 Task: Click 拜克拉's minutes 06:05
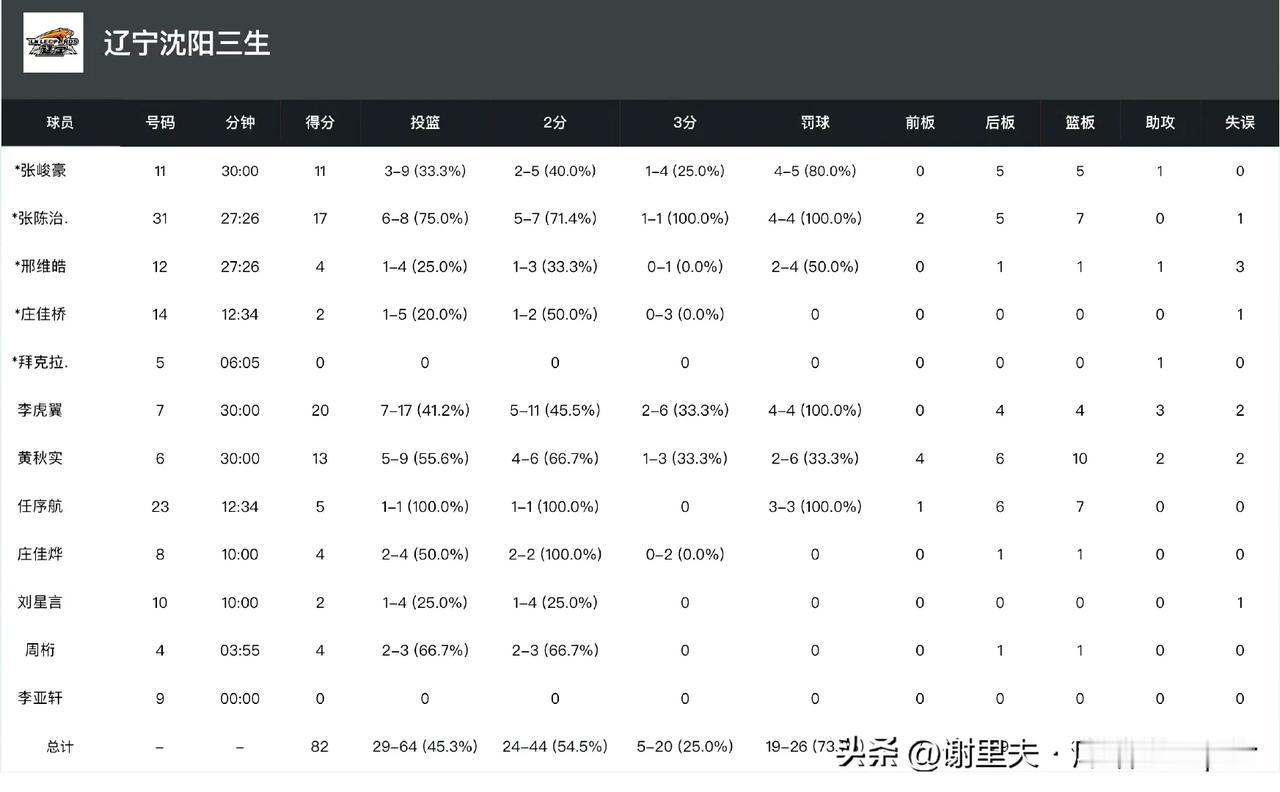tap(240, 362)
